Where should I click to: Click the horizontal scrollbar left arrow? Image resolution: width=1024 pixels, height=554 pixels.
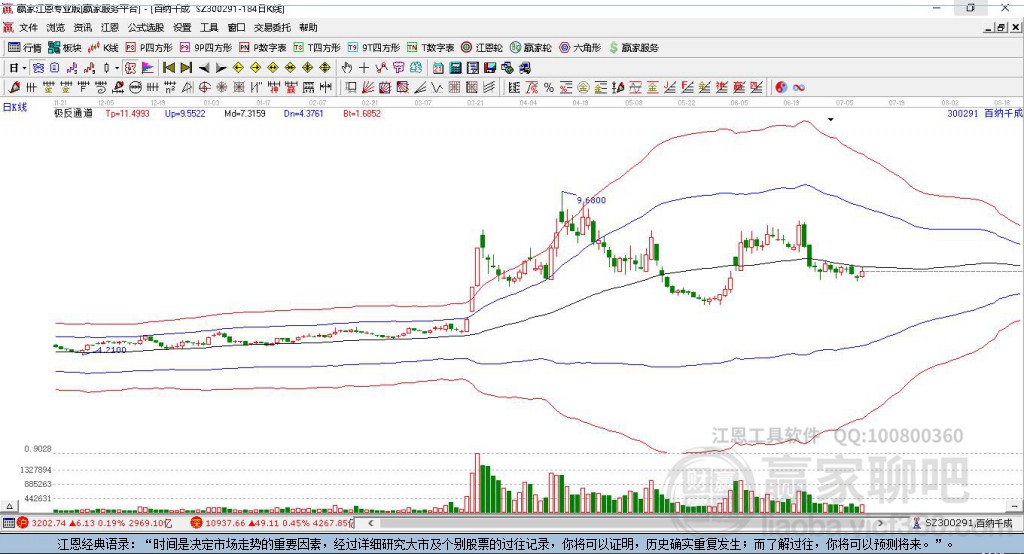pos(371,523)
